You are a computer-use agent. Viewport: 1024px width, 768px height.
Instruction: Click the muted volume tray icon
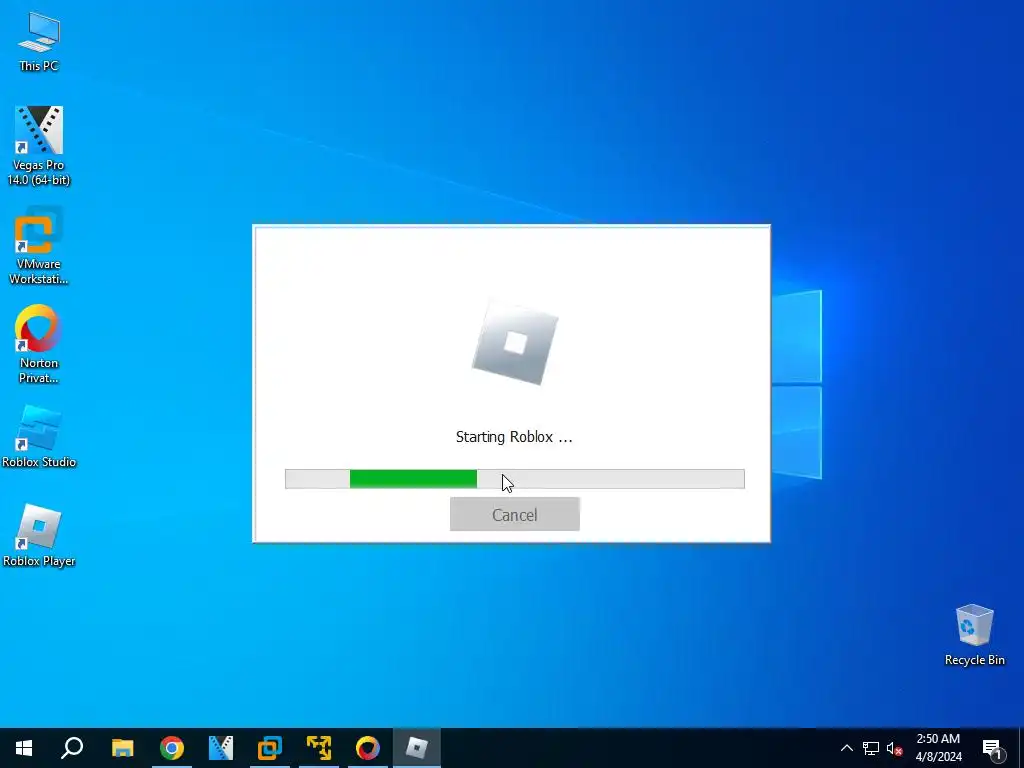(894, 748)
